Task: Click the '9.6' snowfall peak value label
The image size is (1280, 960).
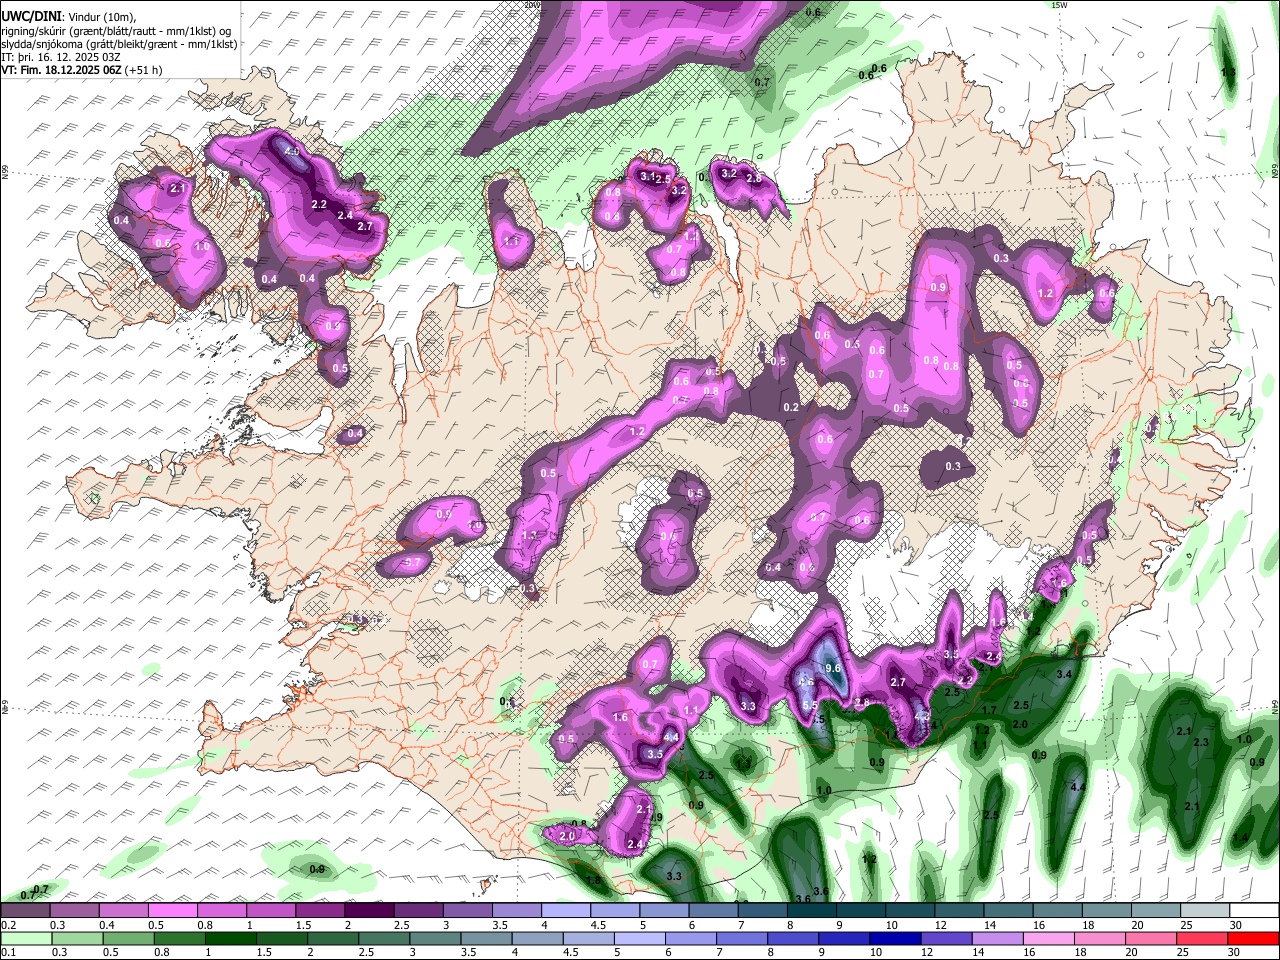Action: tap(833, 668)
